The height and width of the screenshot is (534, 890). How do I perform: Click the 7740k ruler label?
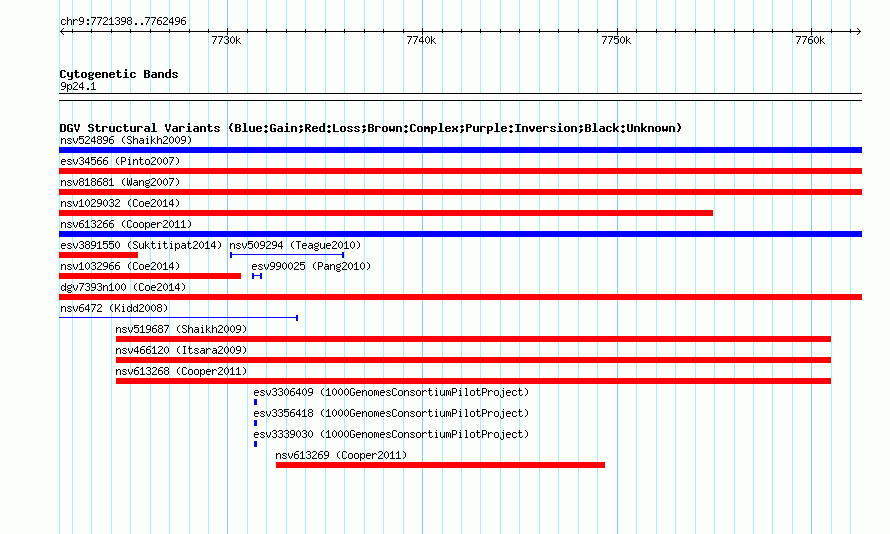pos(421,40)
